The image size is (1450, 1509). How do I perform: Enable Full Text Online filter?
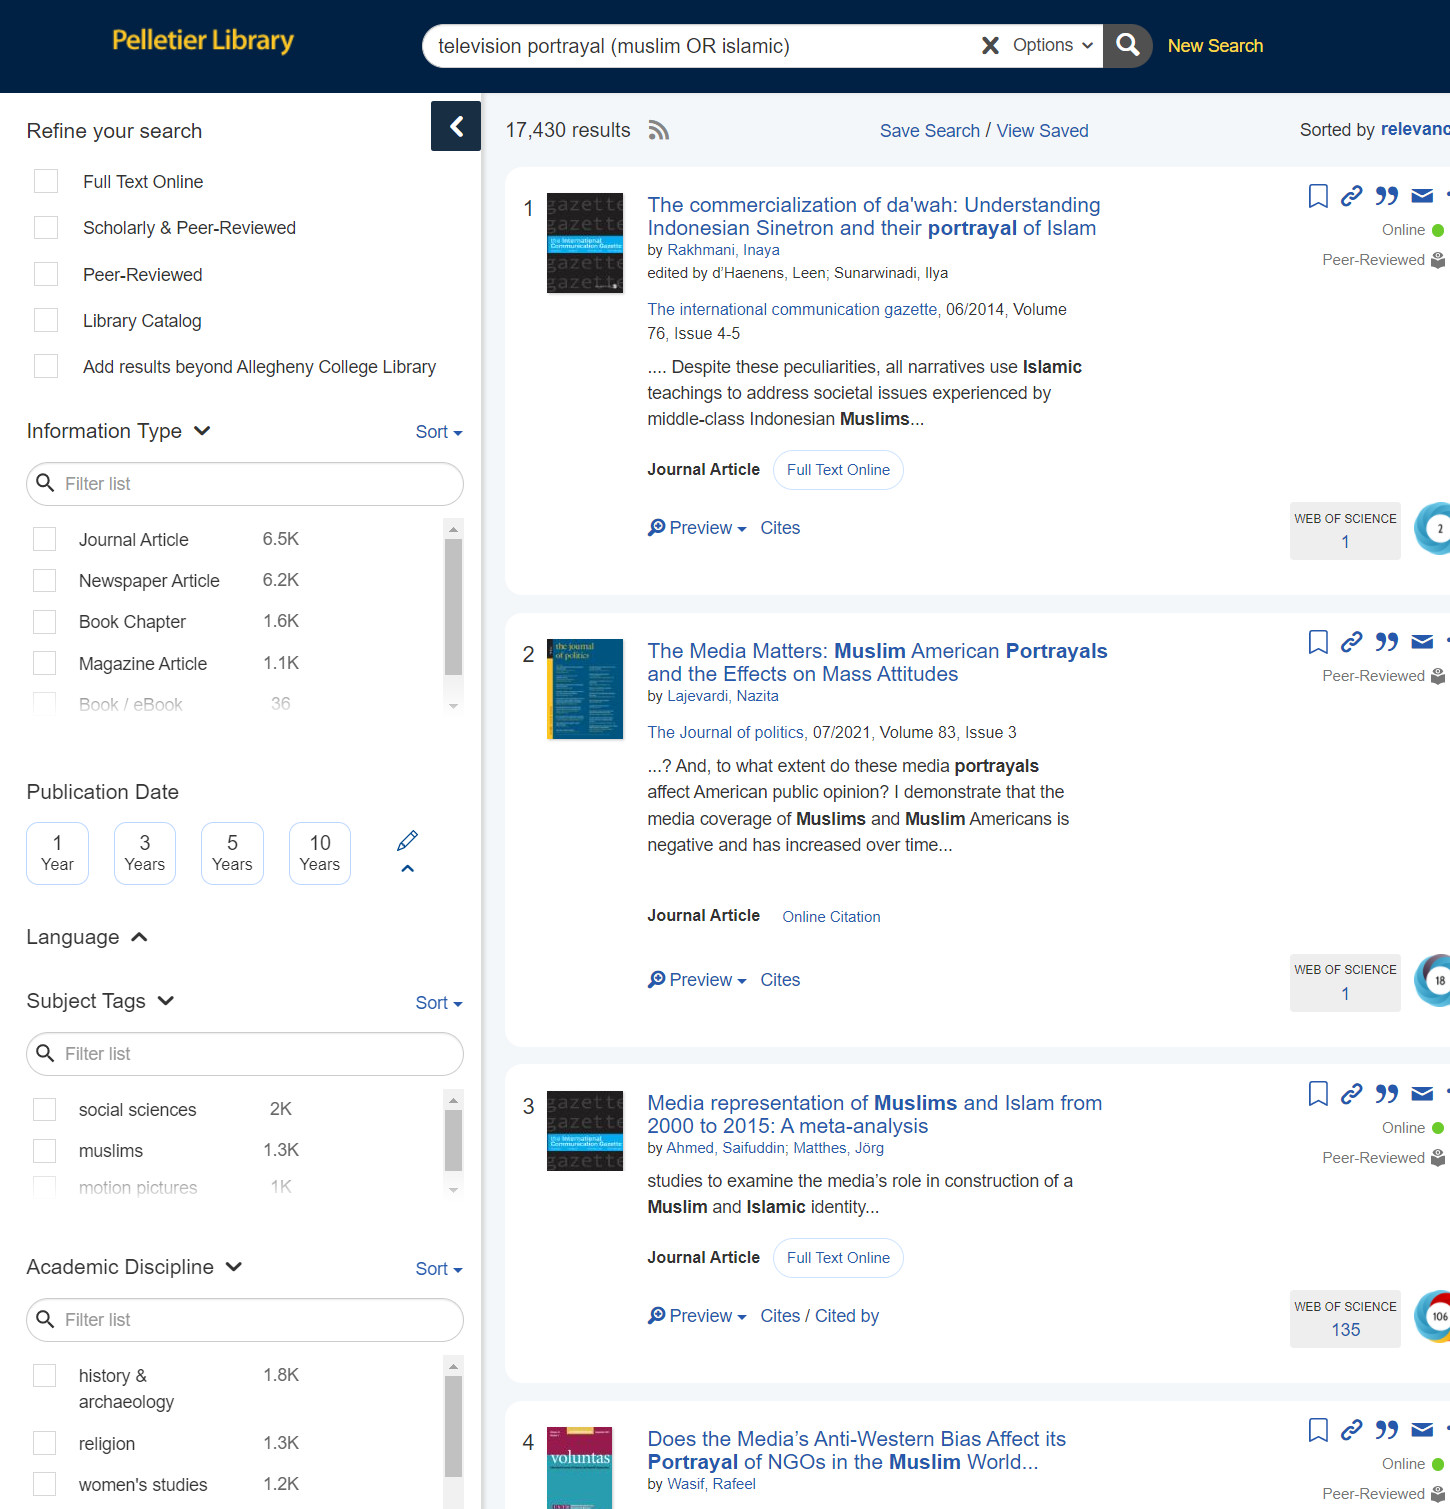click(46, 181)
